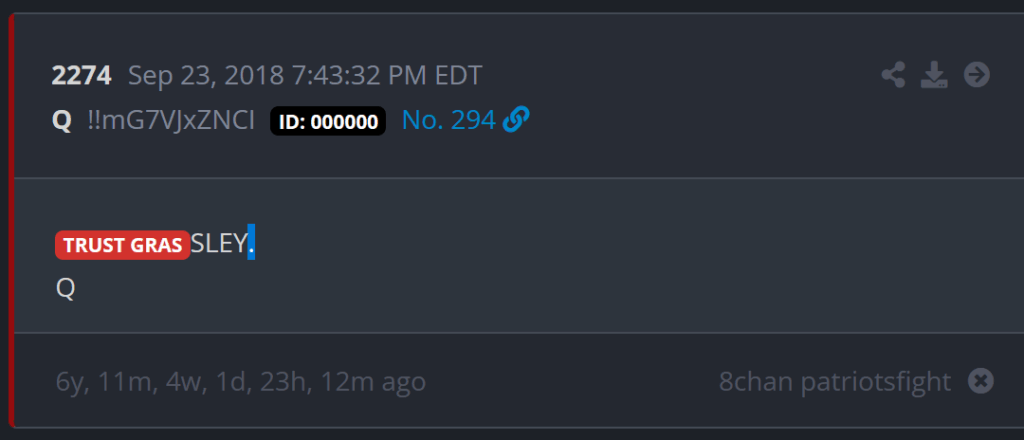The image size is (1024, 440).
Task: Open the No. 294 link
Action: coord(448,120)
